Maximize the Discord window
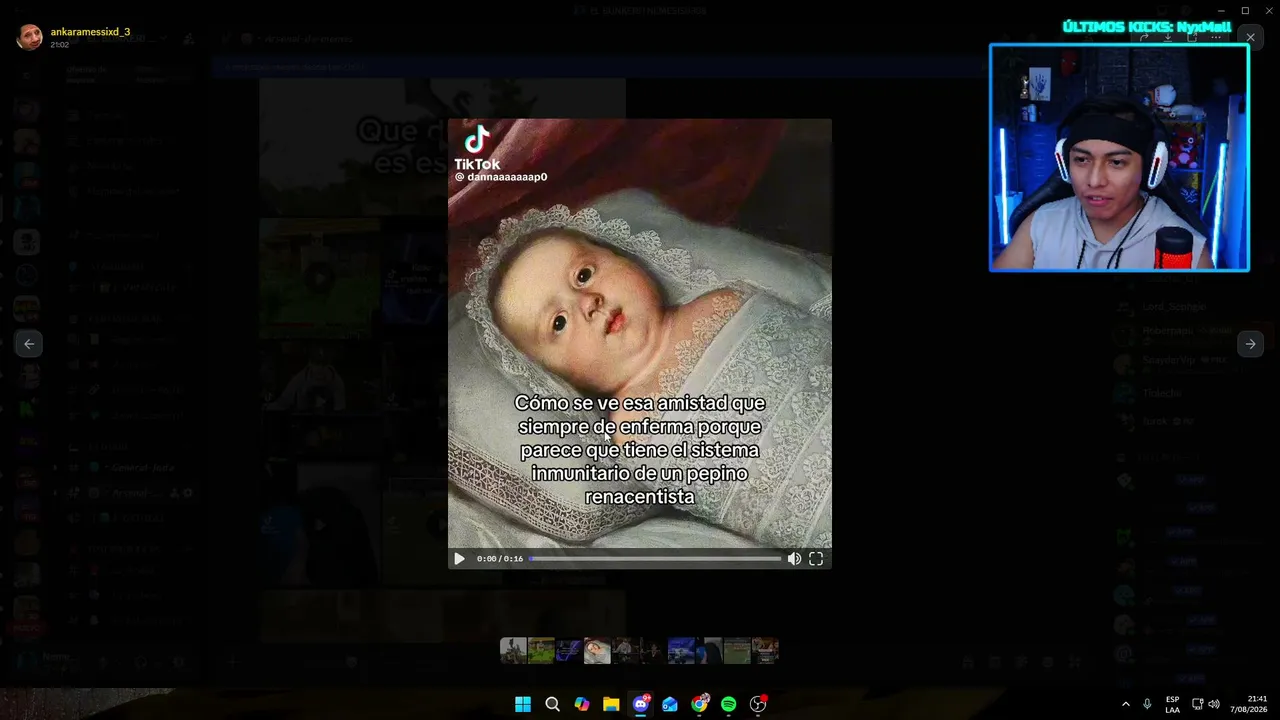Viewport: 1280px width, 720px height. [1245, 10]
